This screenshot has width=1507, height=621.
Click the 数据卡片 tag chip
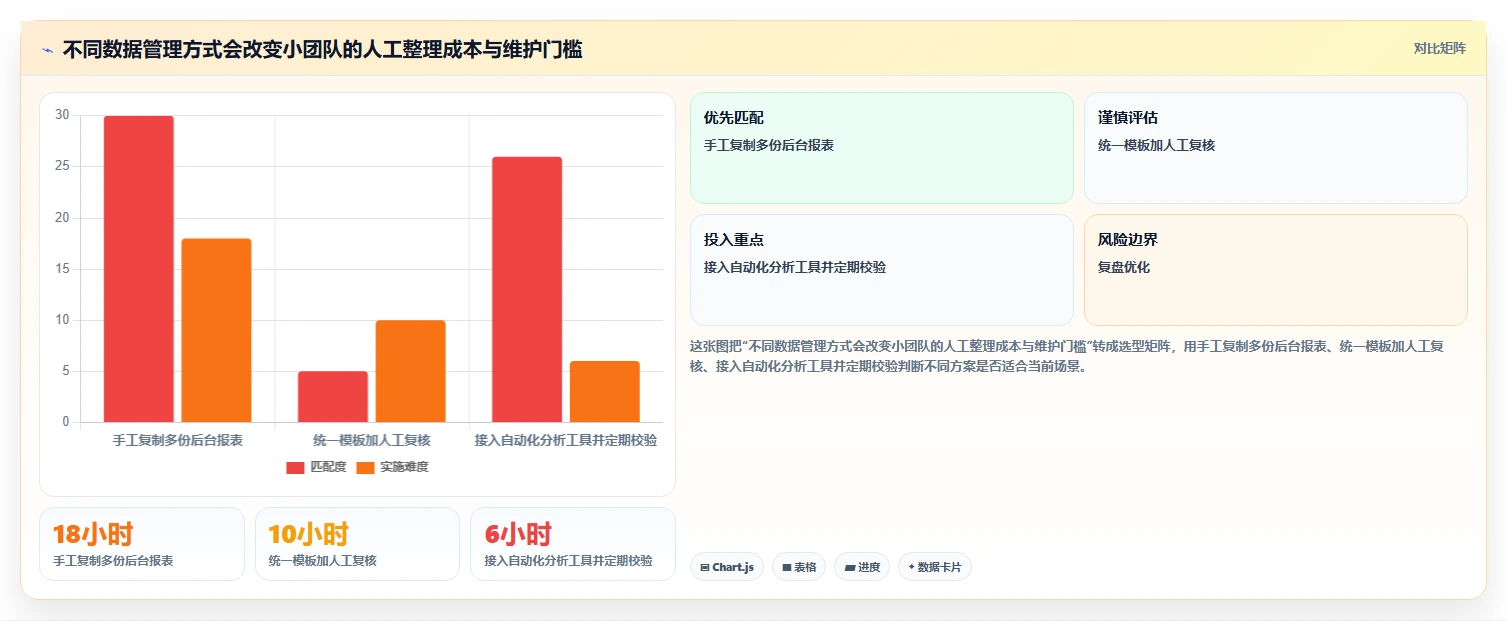click(x=935, y=567)
